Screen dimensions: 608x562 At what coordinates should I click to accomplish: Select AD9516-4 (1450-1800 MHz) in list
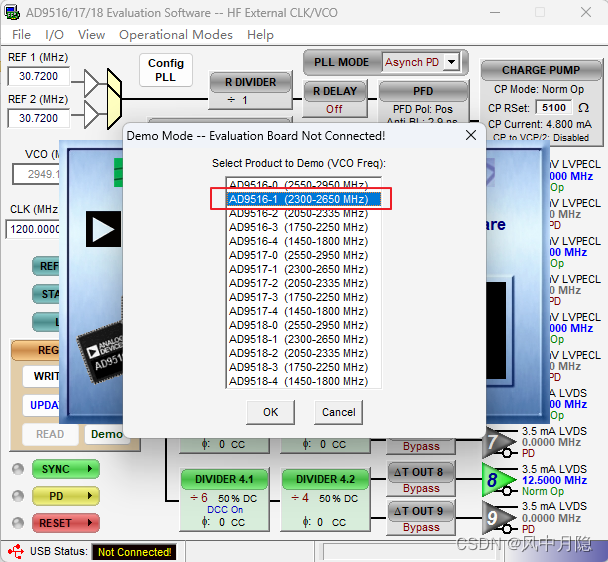click(x=304, y=241)
